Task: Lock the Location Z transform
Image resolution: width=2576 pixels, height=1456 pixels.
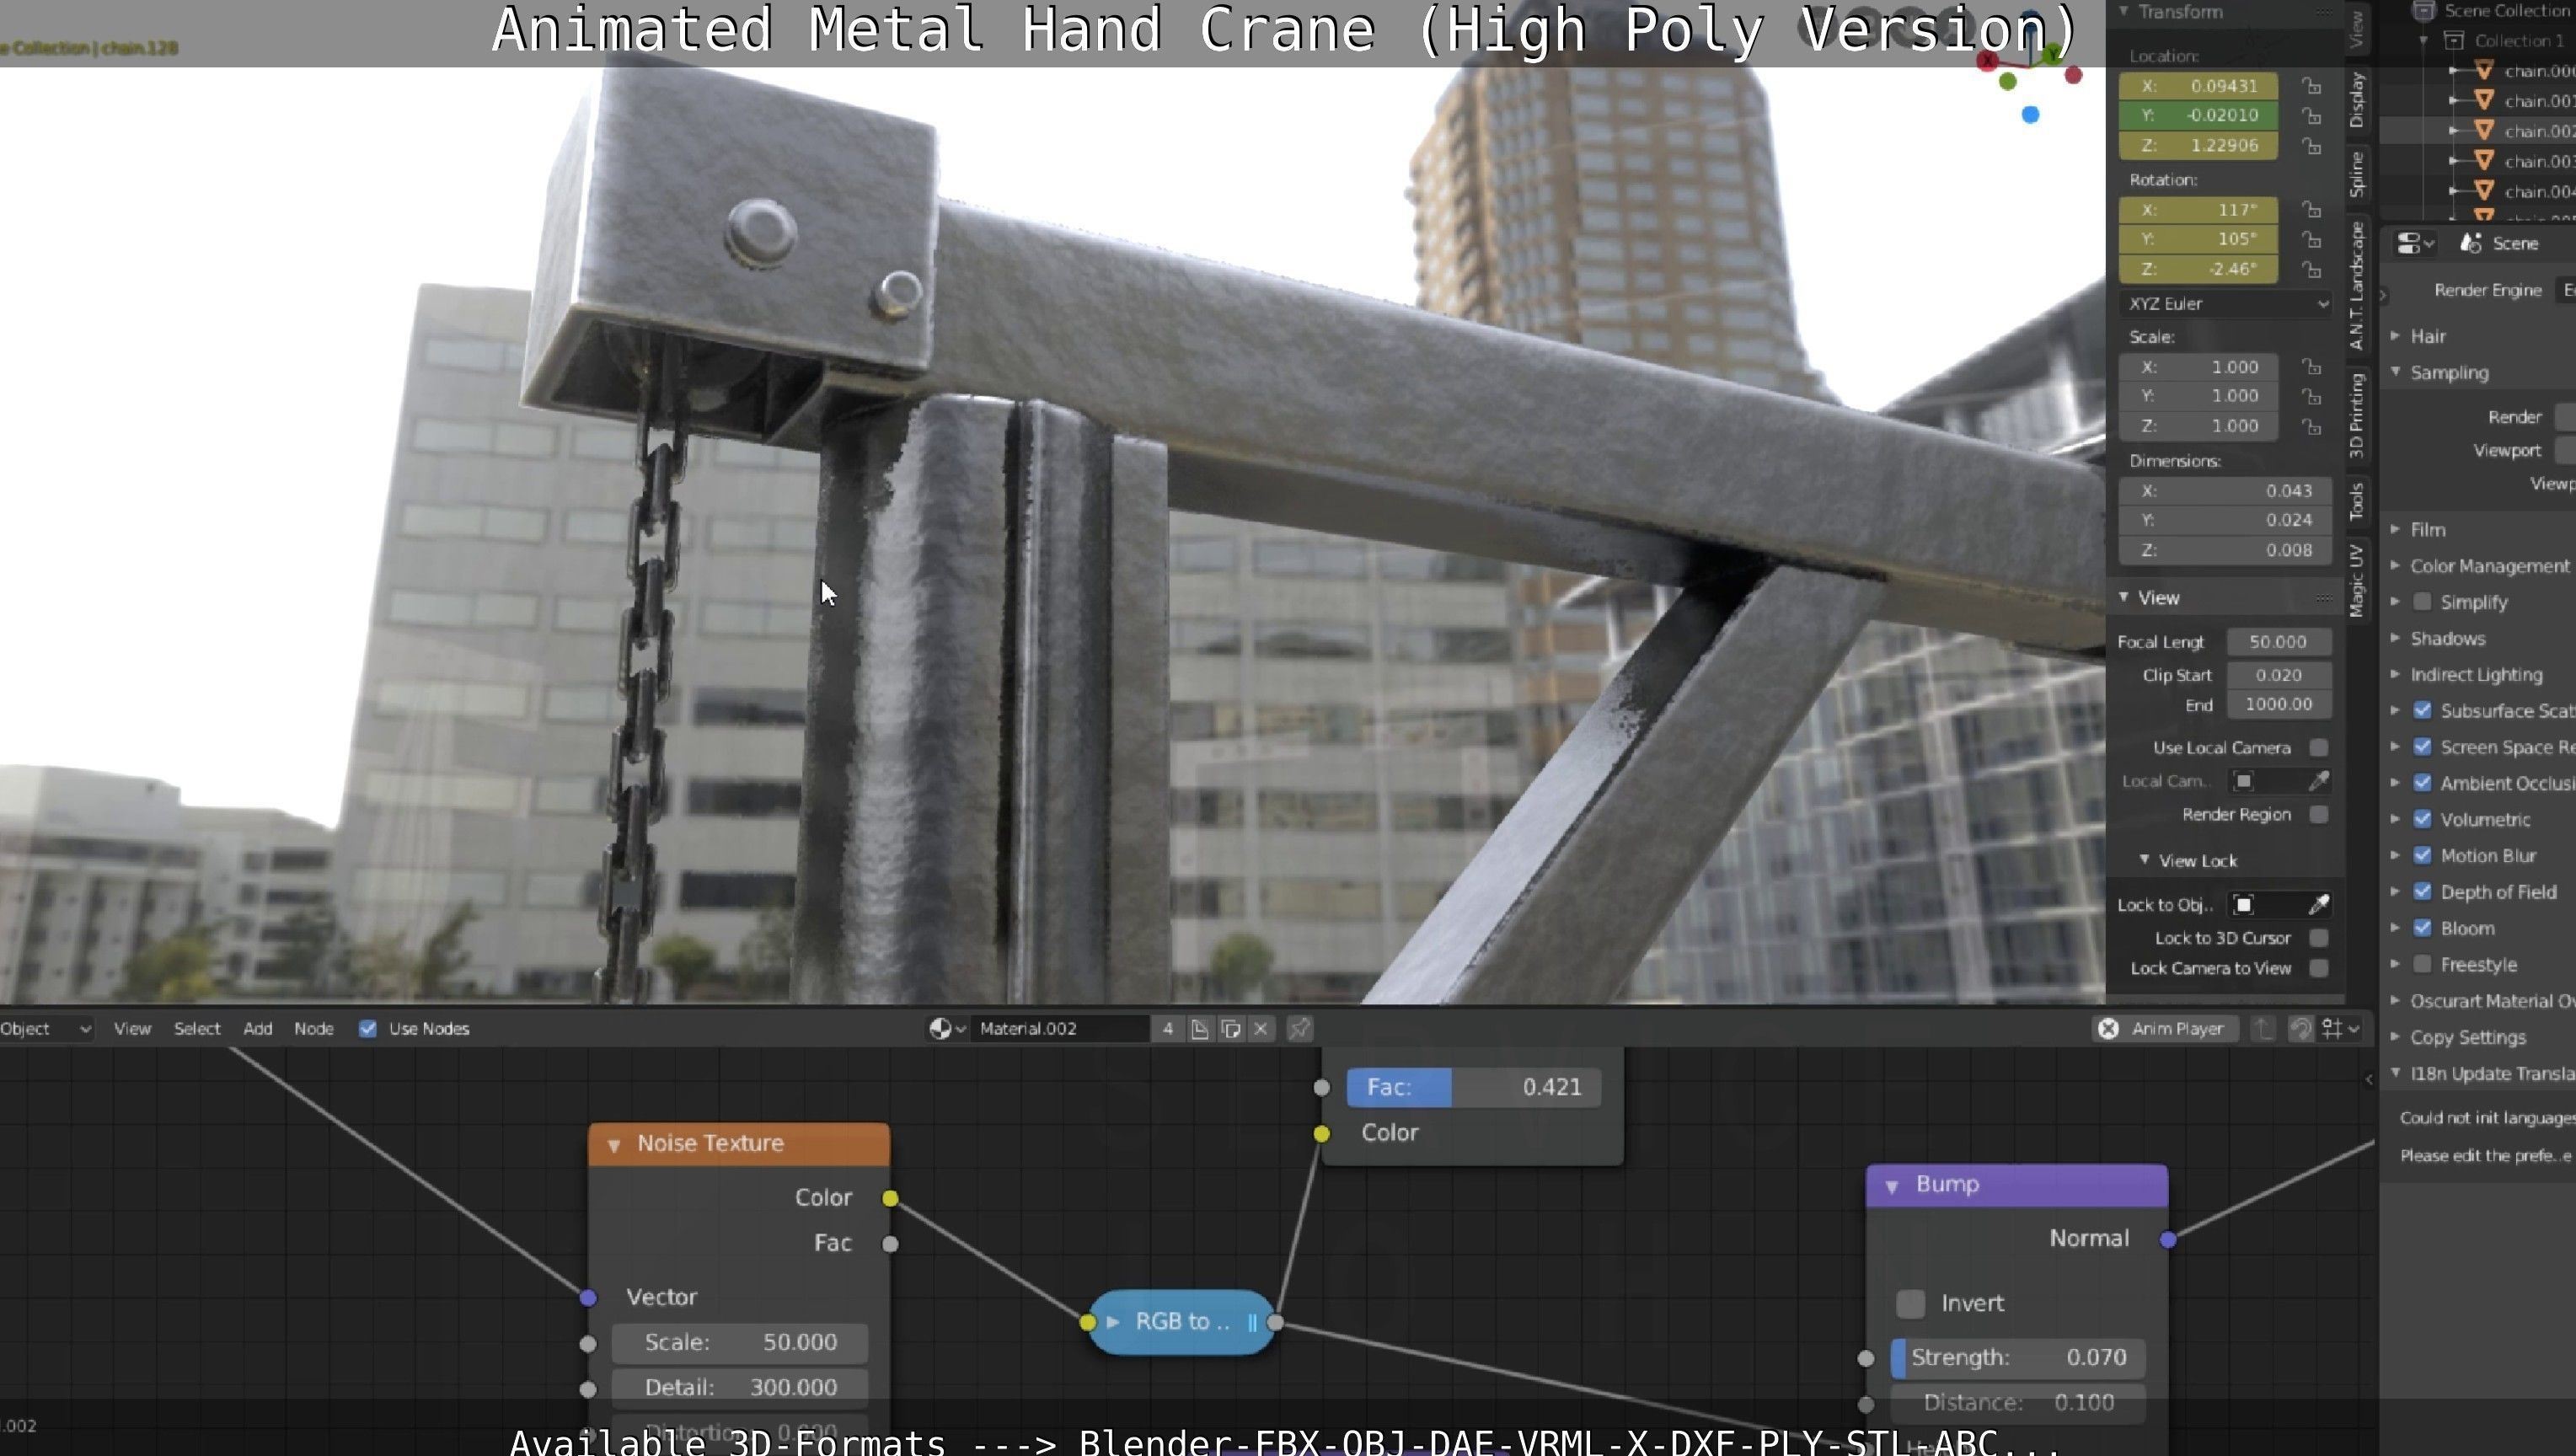Action: click(x=2311, y=146)
